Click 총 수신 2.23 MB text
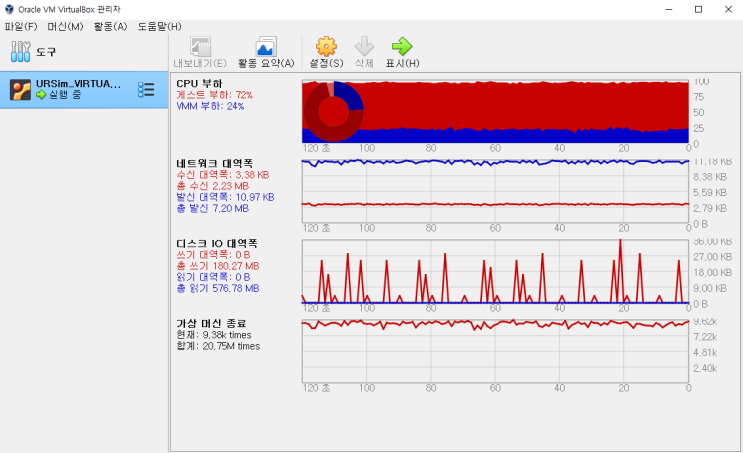 212,186
